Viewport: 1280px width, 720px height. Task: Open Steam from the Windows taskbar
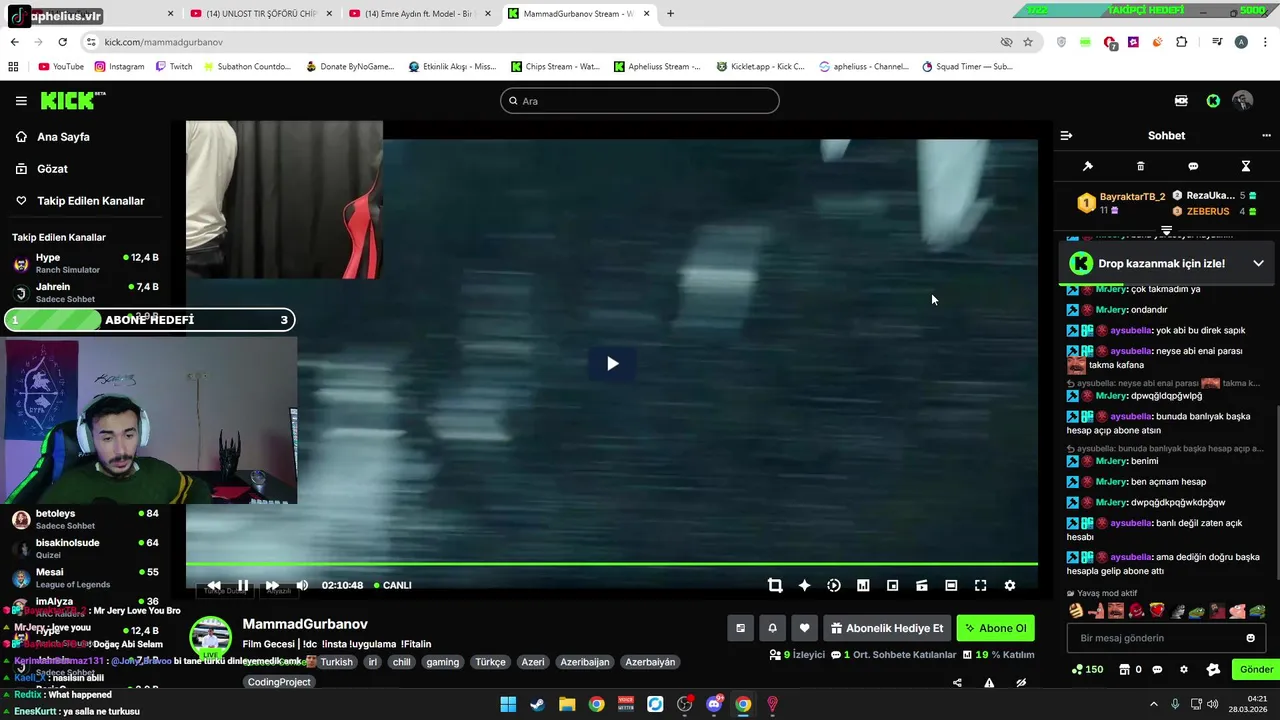tap(537, 704)
